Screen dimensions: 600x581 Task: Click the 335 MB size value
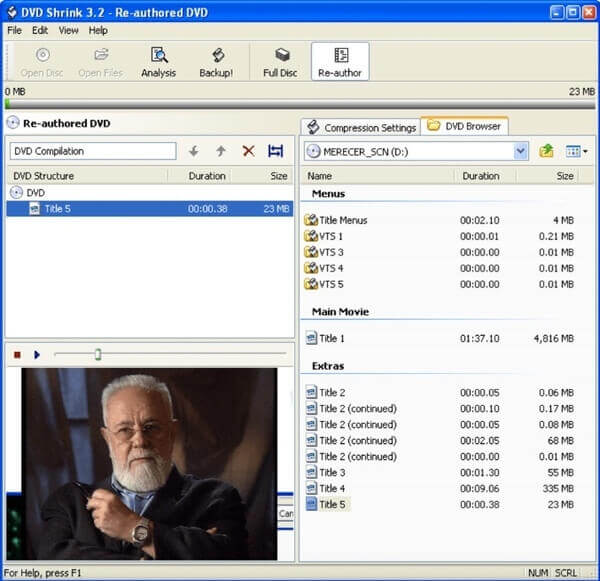[558, 489]
